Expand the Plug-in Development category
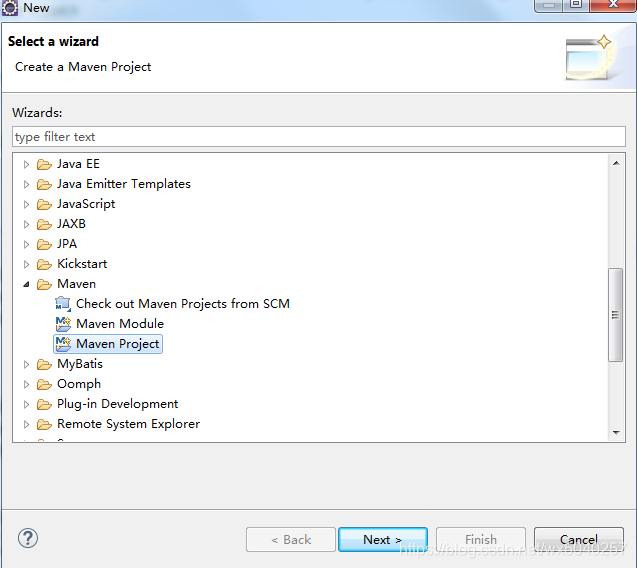 point(26,404)
